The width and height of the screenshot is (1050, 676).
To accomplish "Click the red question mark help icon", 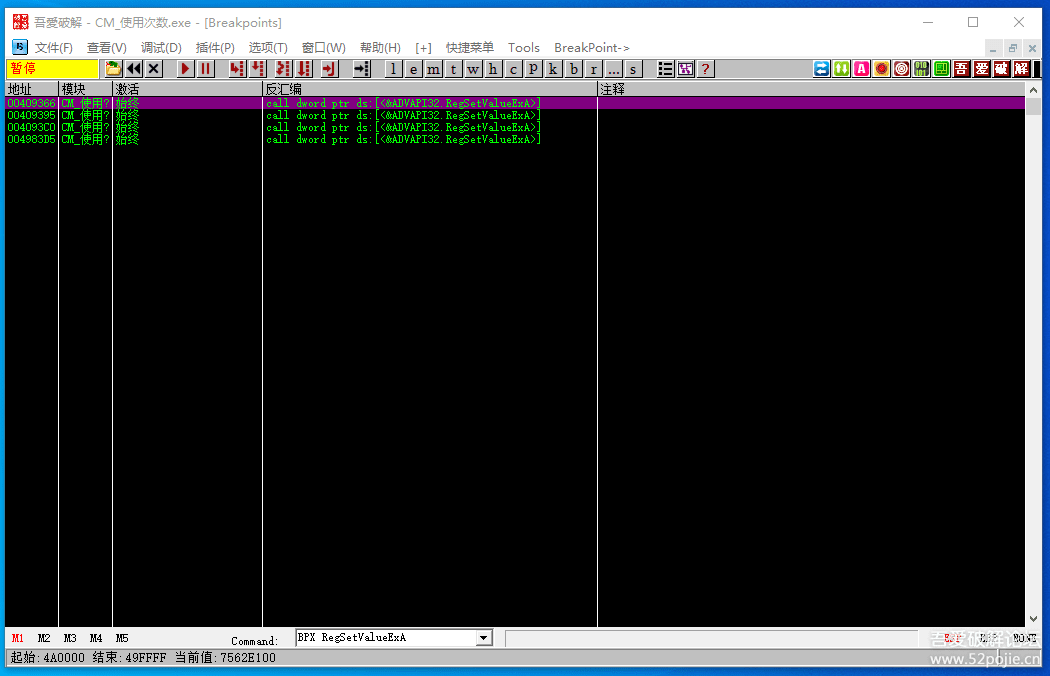I will point(706,69).
